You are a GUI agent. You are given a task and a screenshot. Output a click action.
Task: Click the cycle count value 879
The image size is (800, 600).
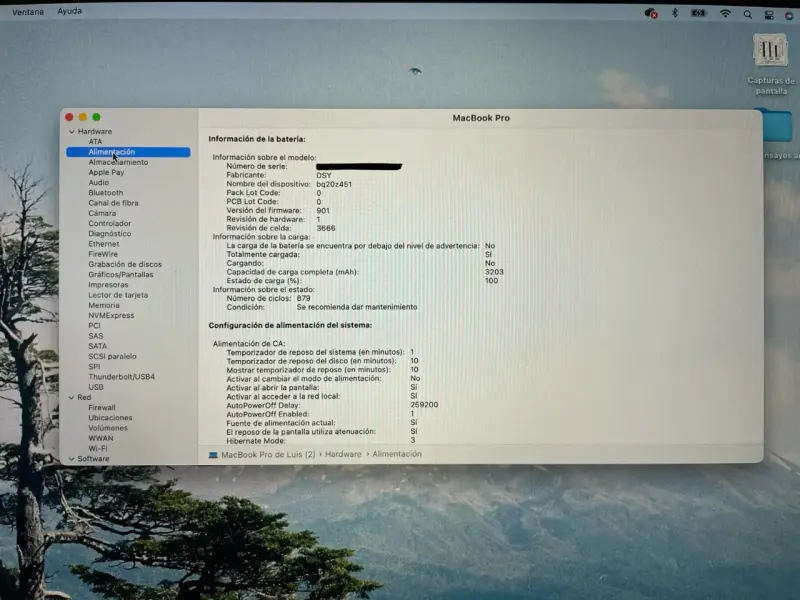pyautogui.click(x=304, y=298)
